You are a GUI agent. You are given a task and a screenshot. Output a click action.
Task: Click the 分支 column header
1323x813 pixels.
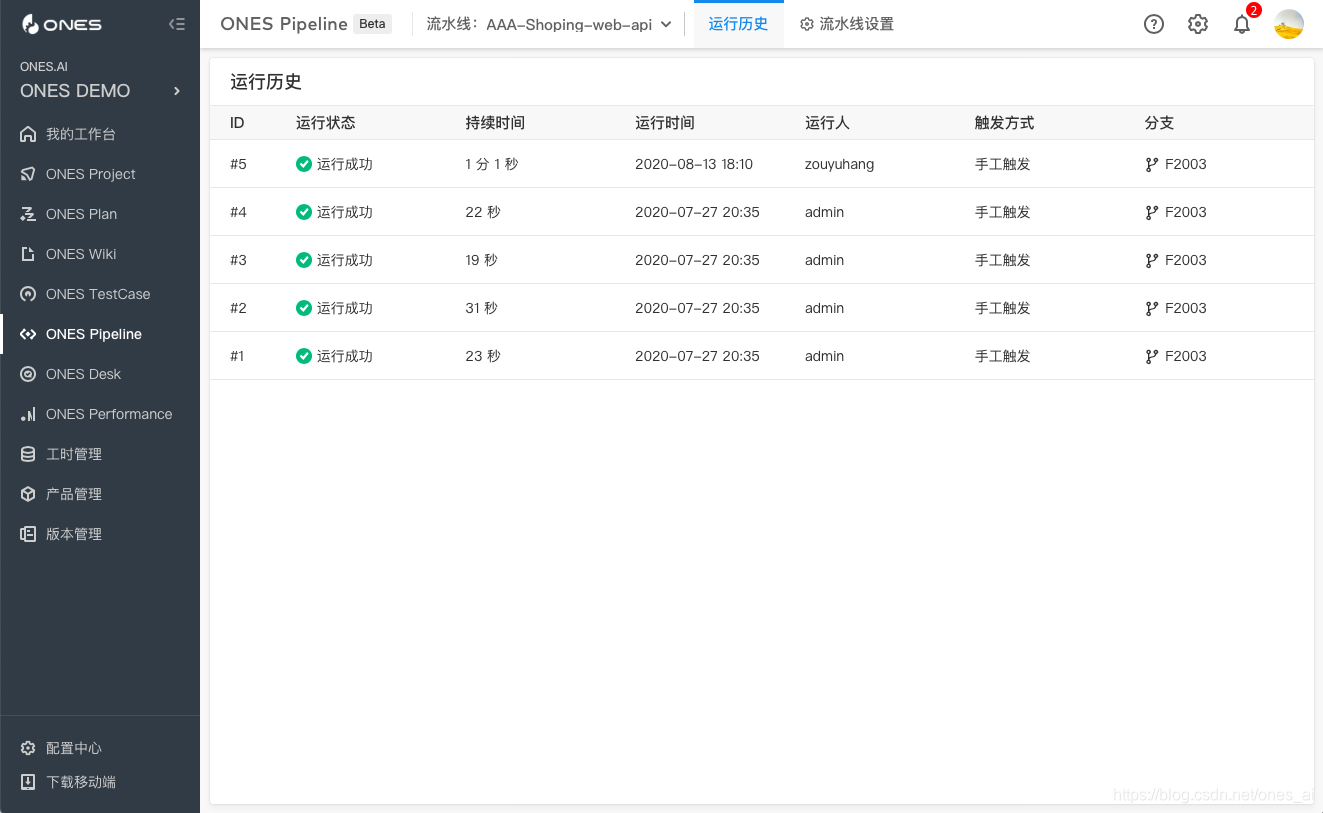pos(1159,123)
